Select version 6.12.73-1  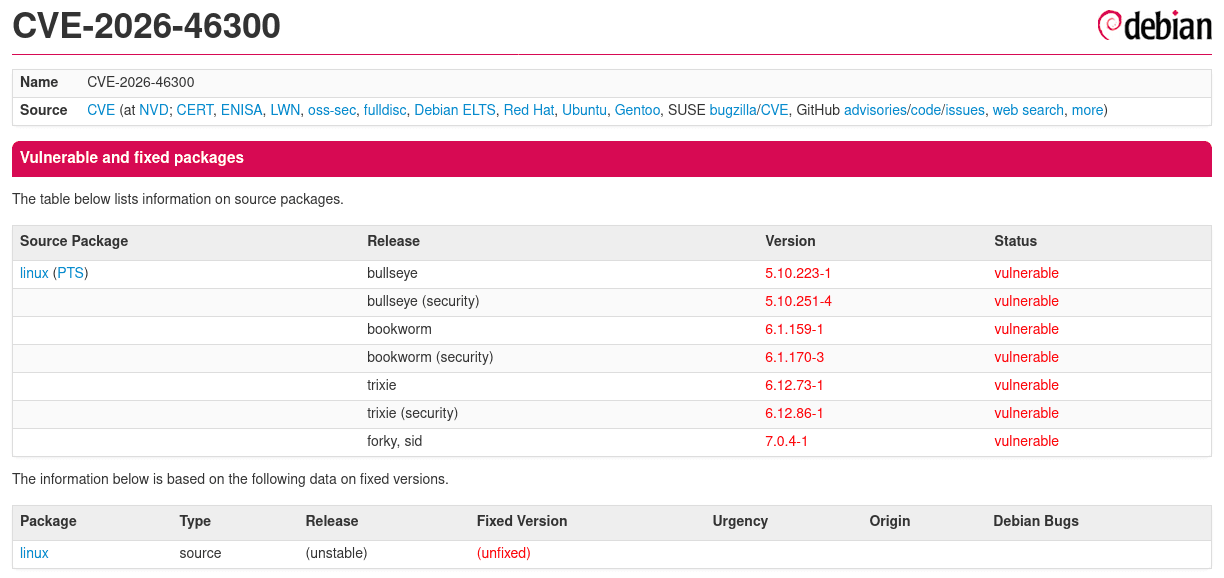point(795,385)
